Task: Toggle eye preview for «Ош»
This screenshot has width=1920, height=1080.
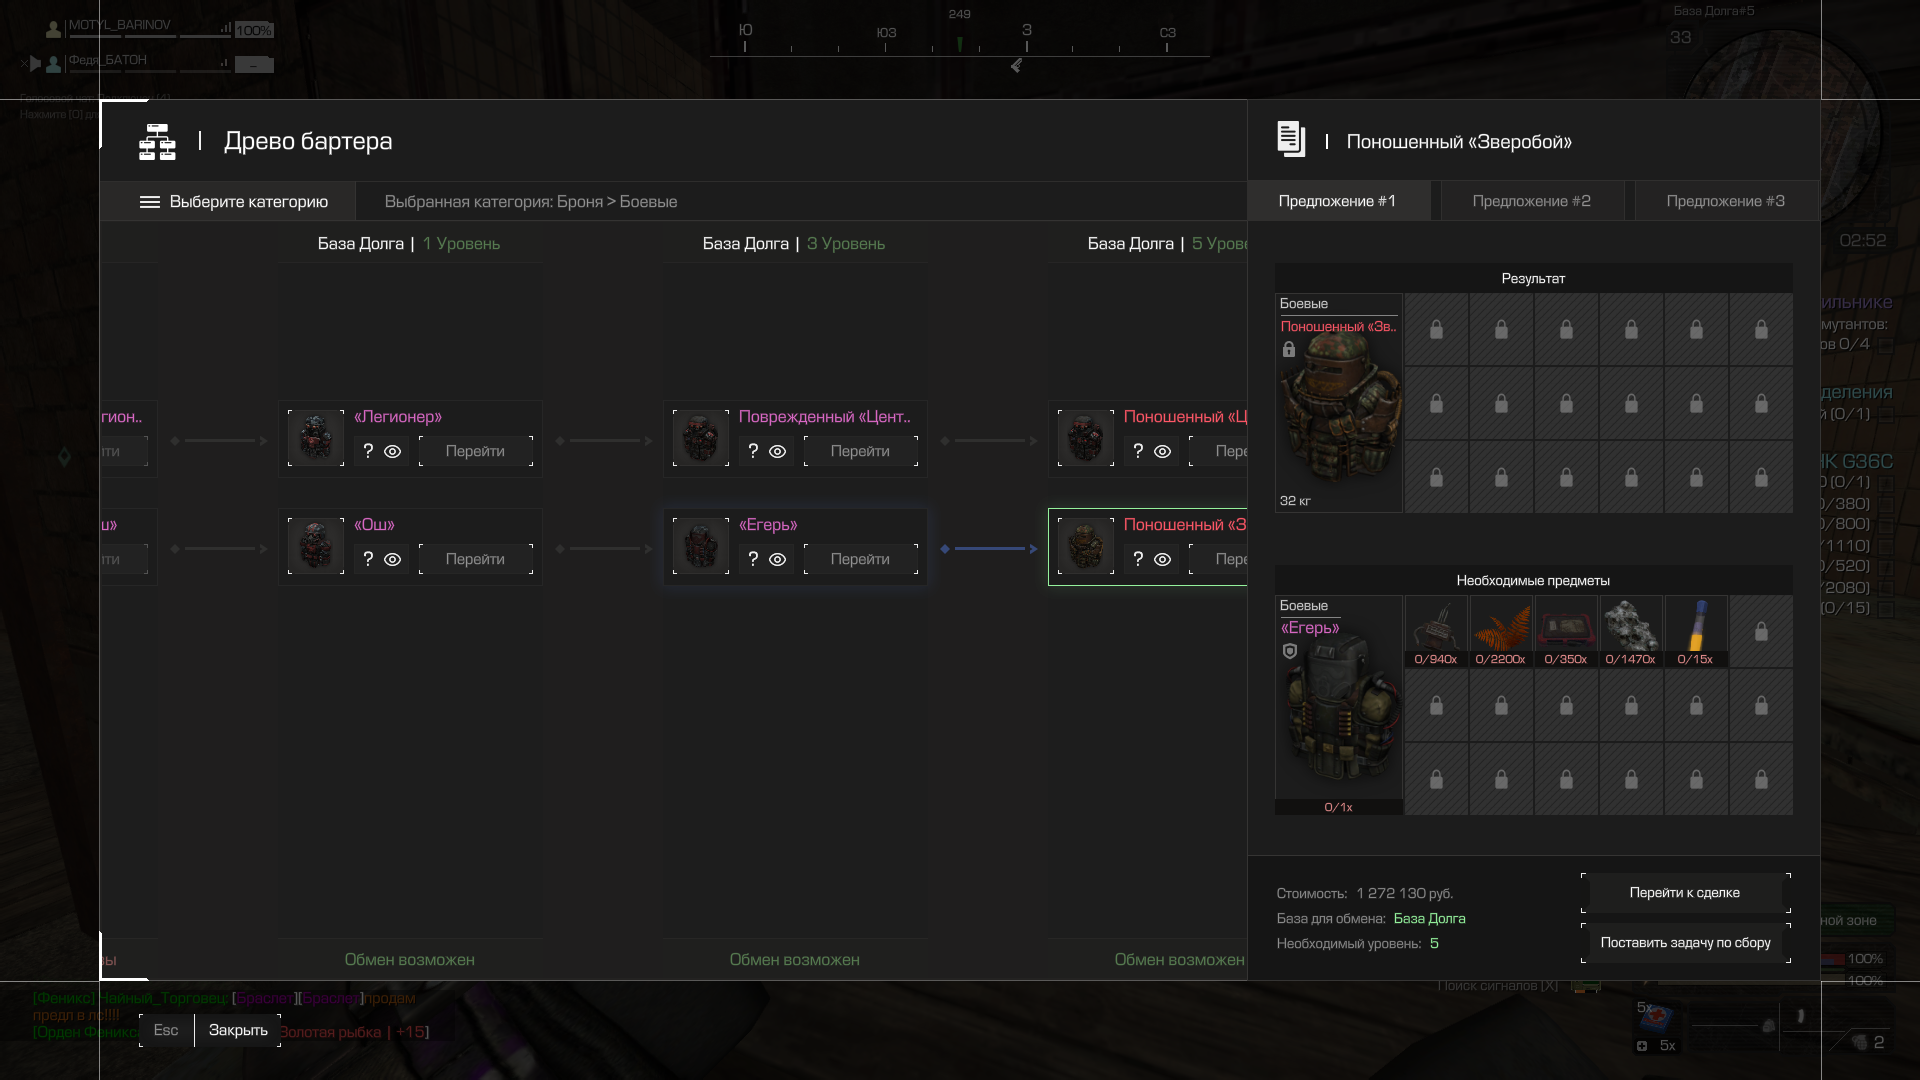Action: click(x=392, y=560)
